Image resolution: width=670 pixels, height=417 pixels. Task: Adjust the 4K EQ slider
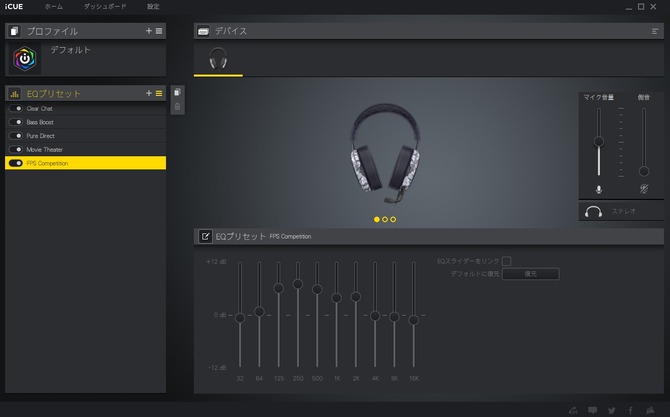[x=375, y=316]
